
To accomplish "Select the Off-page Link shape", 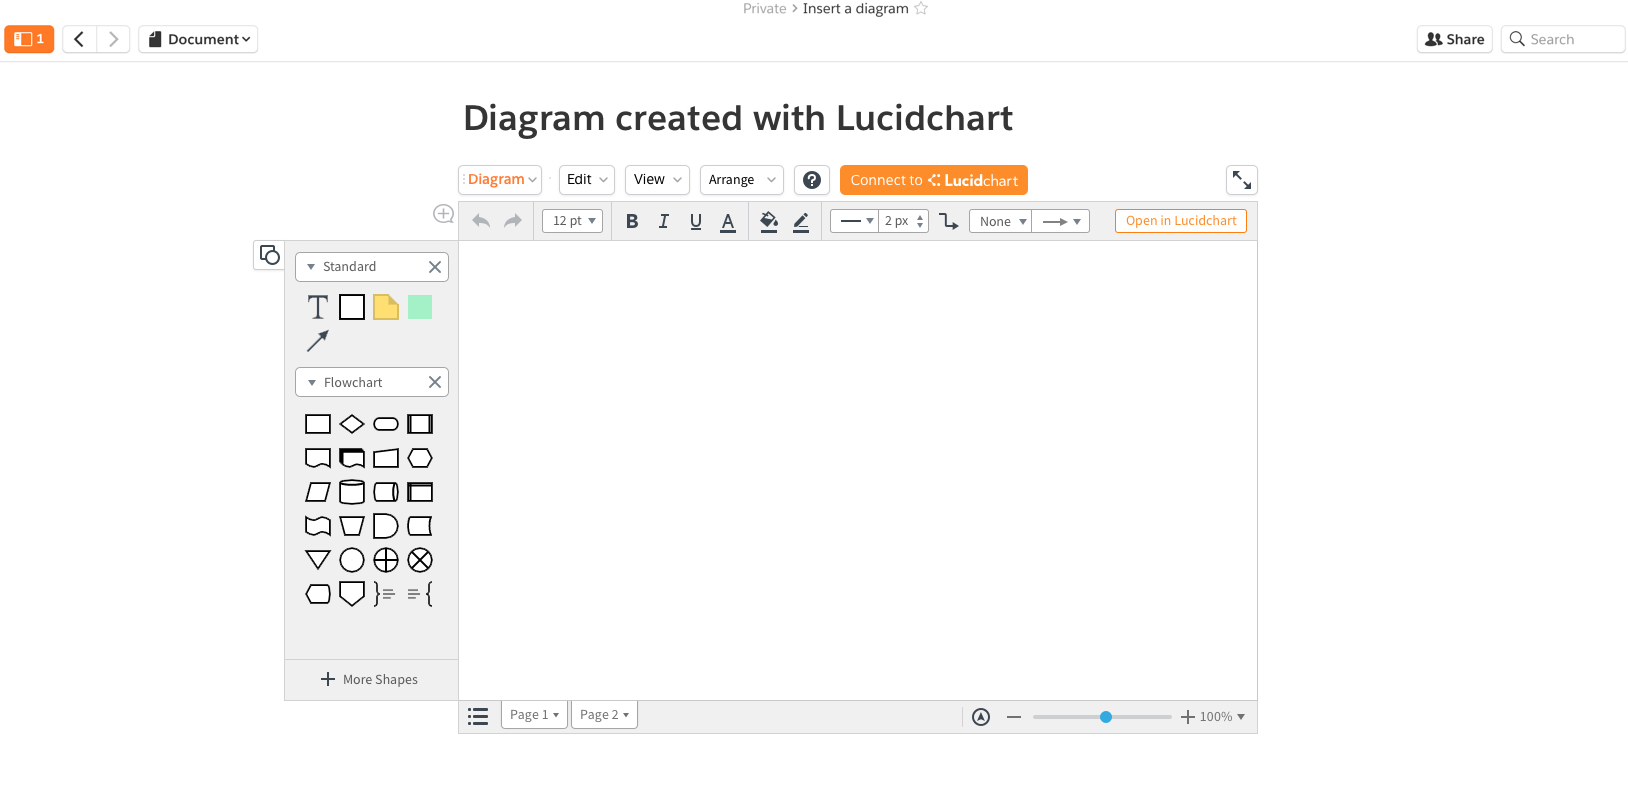I will pyautogui.click(x=352, y=594).
